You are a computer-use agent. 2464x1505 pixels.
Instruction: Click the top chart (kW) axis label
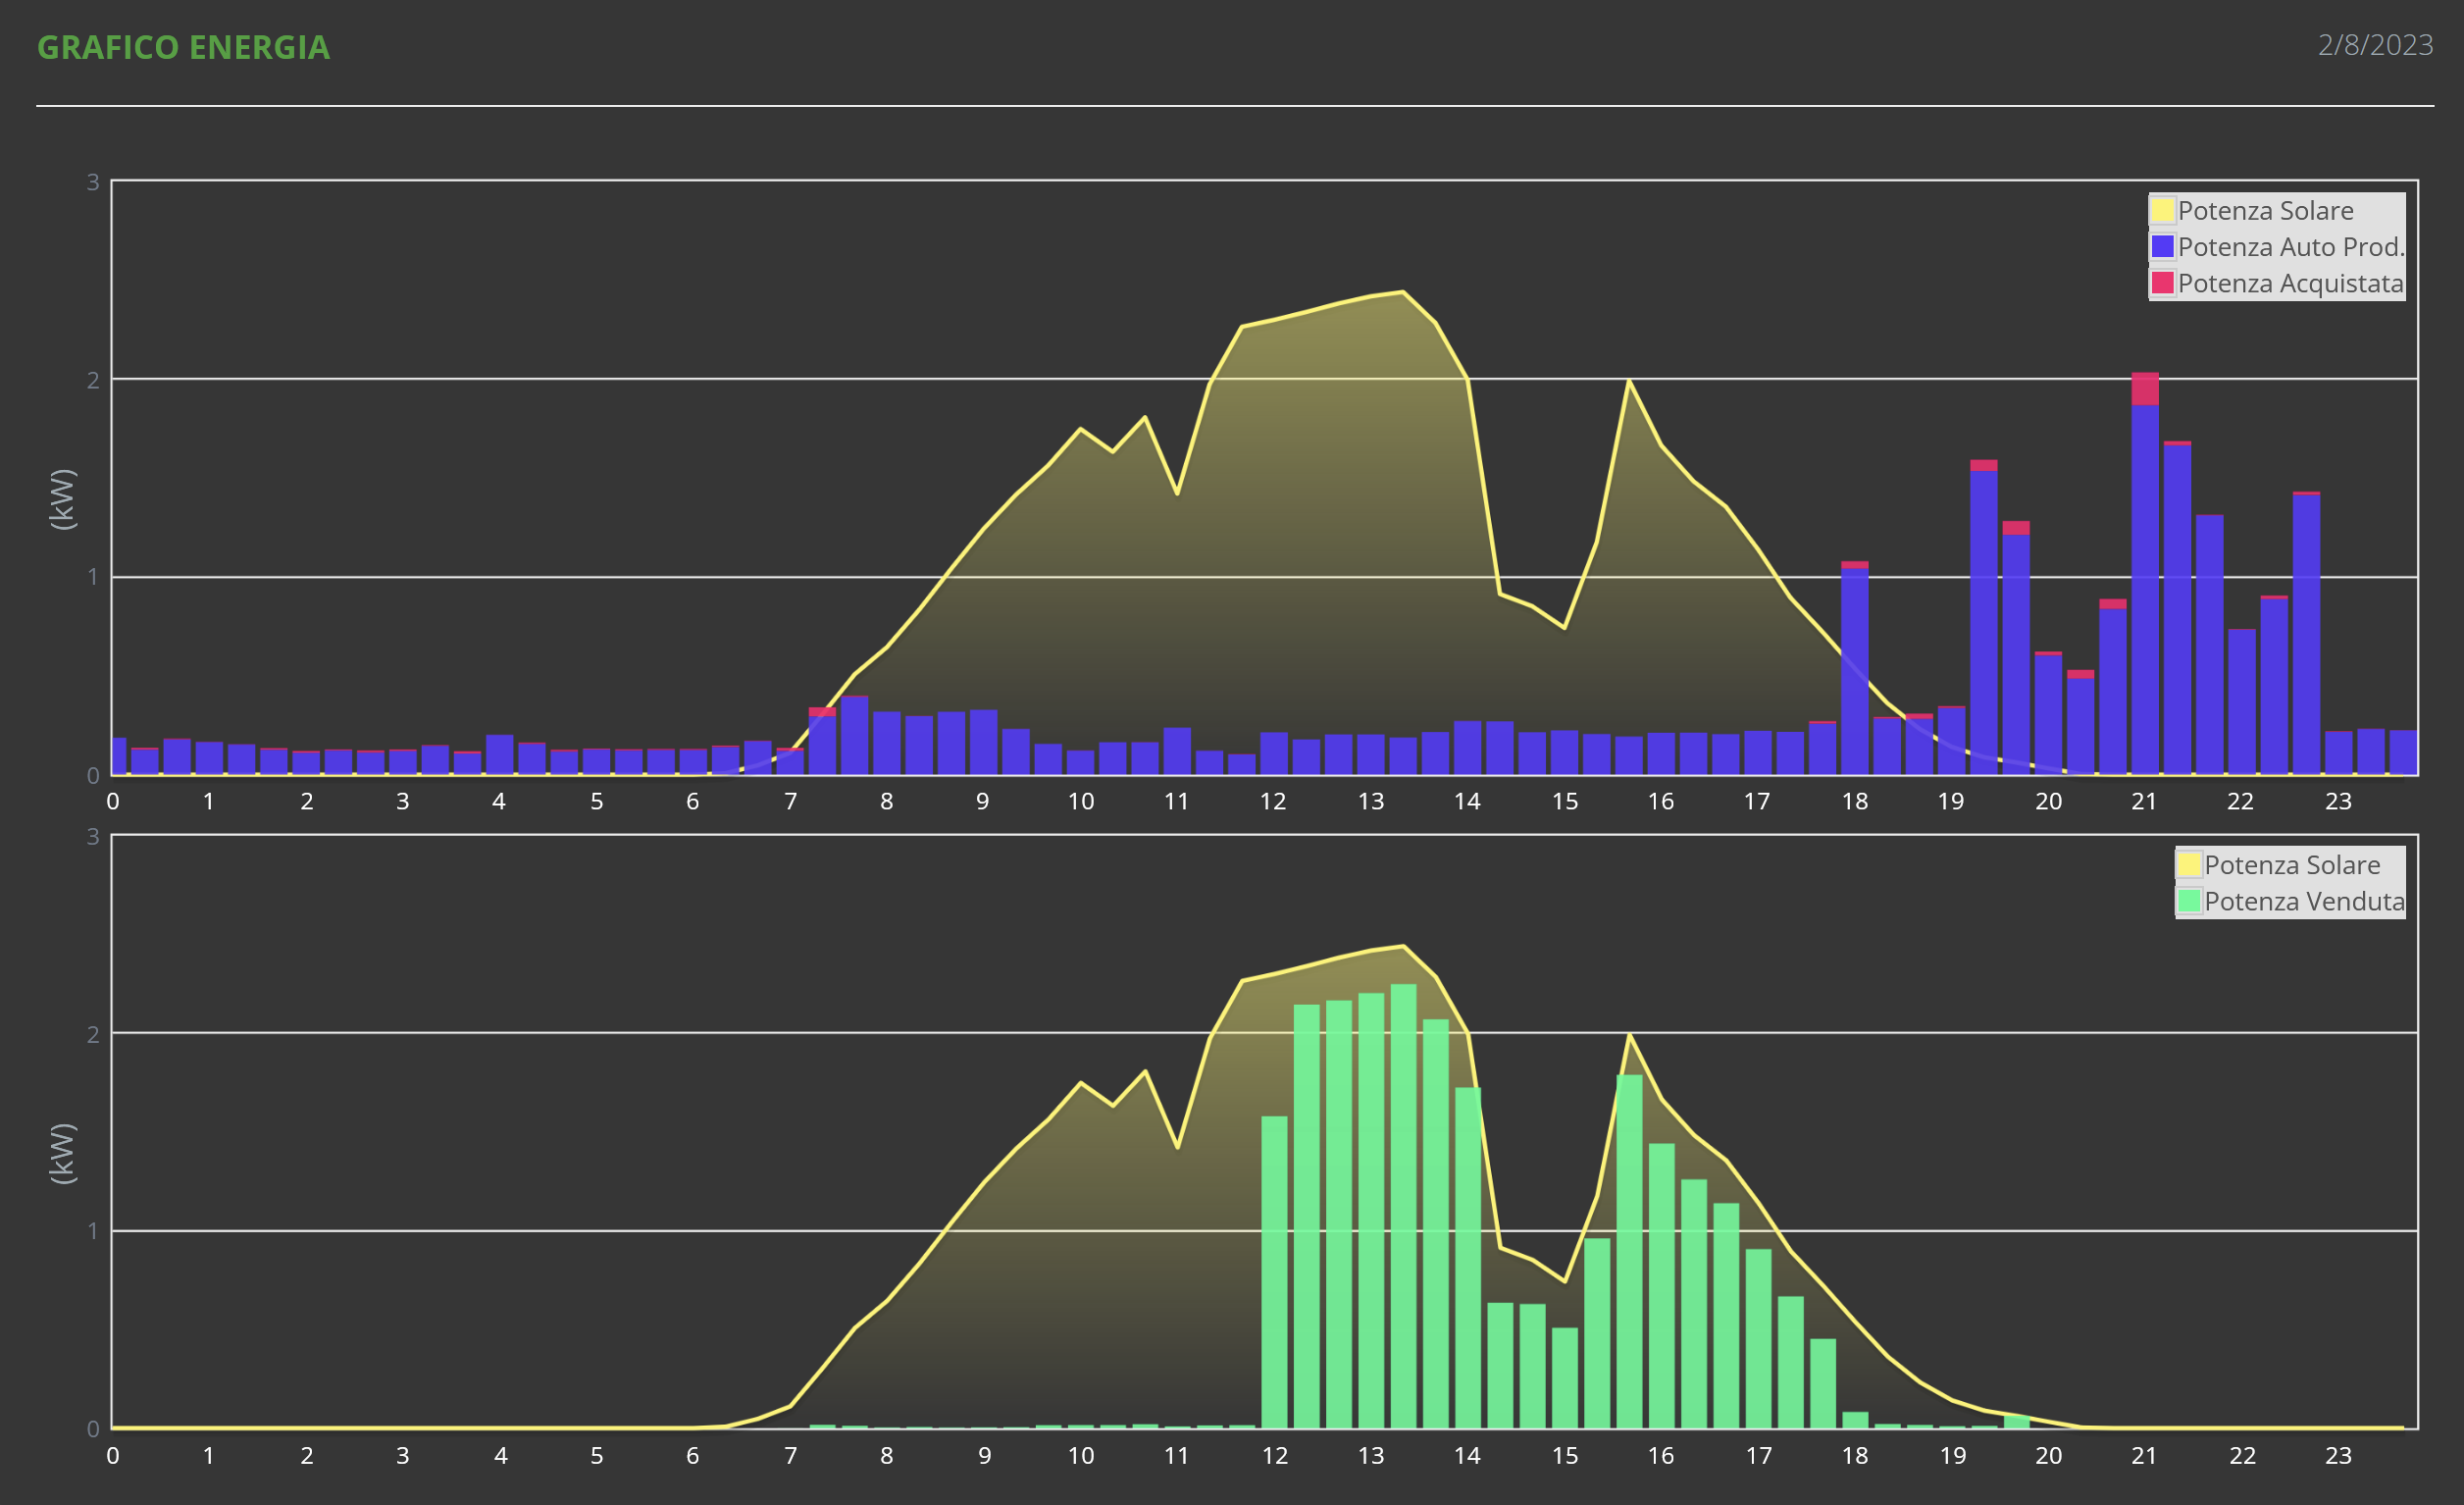tap(62, 499)
